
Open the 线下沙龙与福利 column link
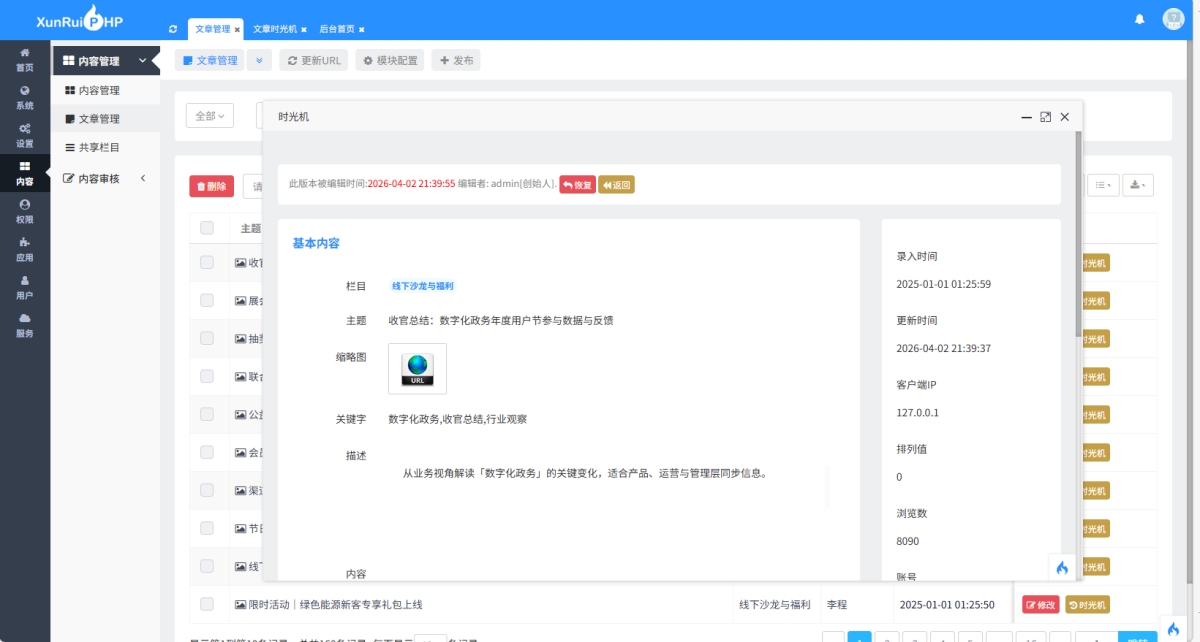(421, 285)
